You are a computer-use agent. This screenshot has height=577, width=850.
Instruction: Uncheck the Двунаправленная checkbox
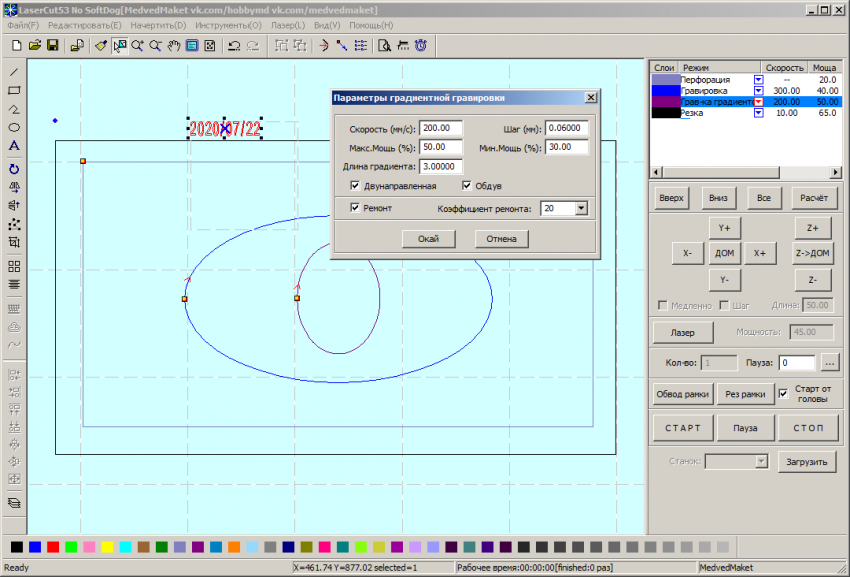point(356,186)
